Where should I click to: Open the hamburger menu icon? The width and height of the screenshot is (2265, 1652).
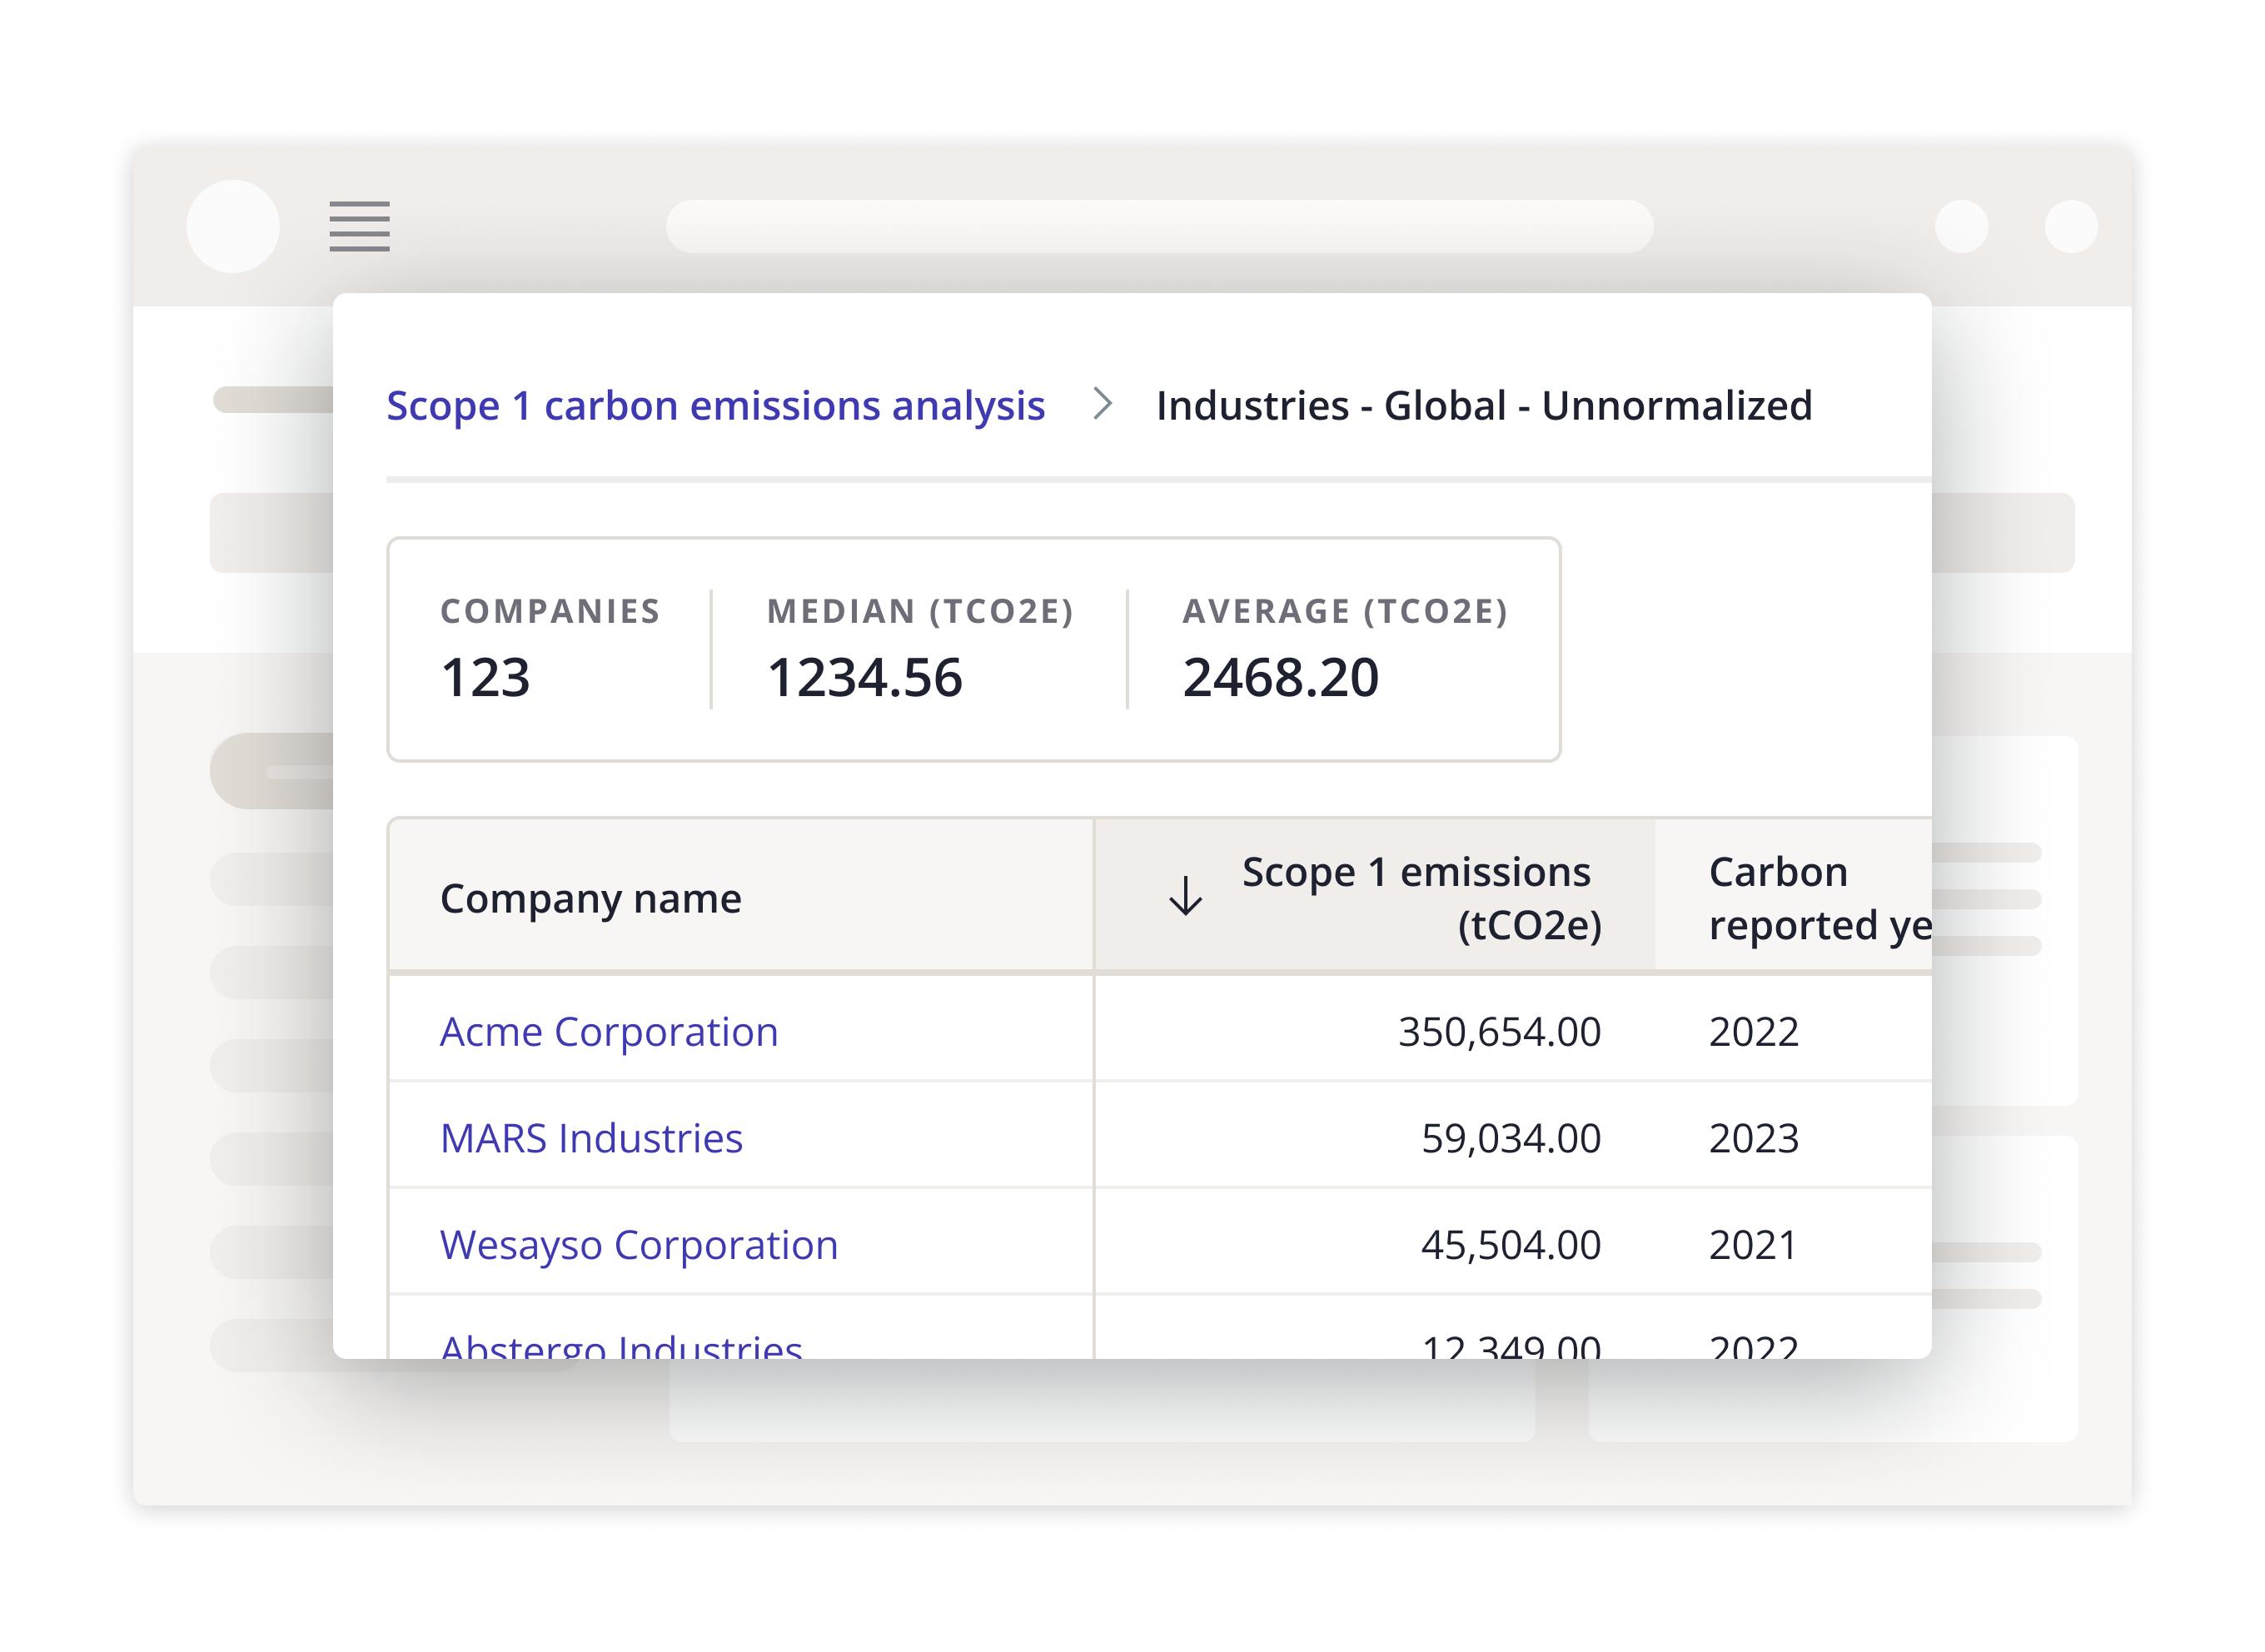click(359, 226)
